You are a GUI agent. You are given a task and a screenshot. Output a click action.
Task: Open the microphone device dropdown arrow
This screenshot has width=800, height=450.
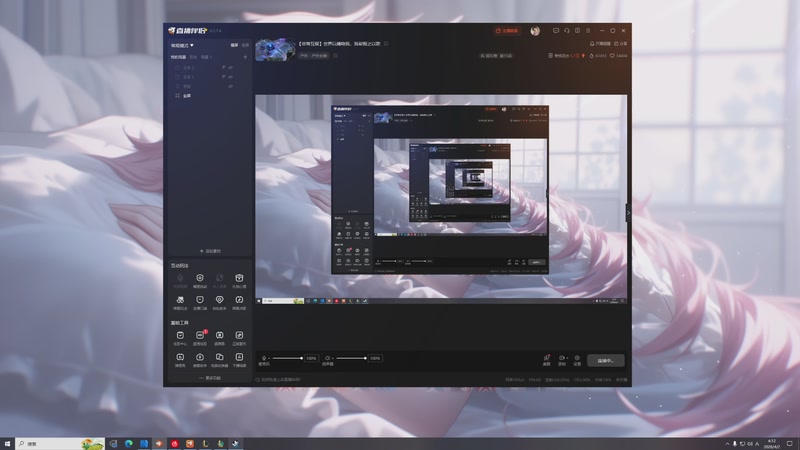tap(269, 358)
